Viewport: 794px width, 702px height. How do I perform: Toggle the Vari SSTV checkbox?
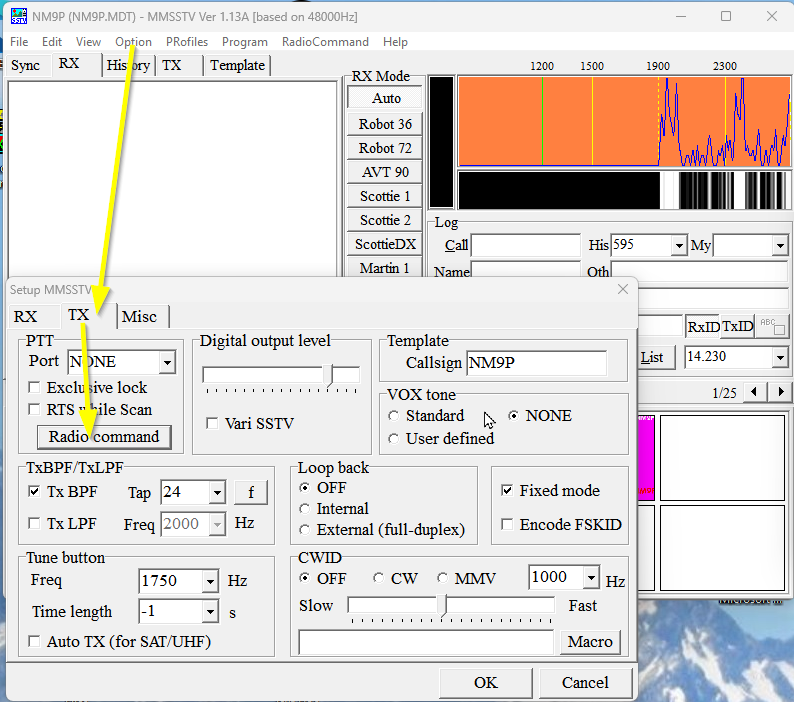[x=212, y=423]
